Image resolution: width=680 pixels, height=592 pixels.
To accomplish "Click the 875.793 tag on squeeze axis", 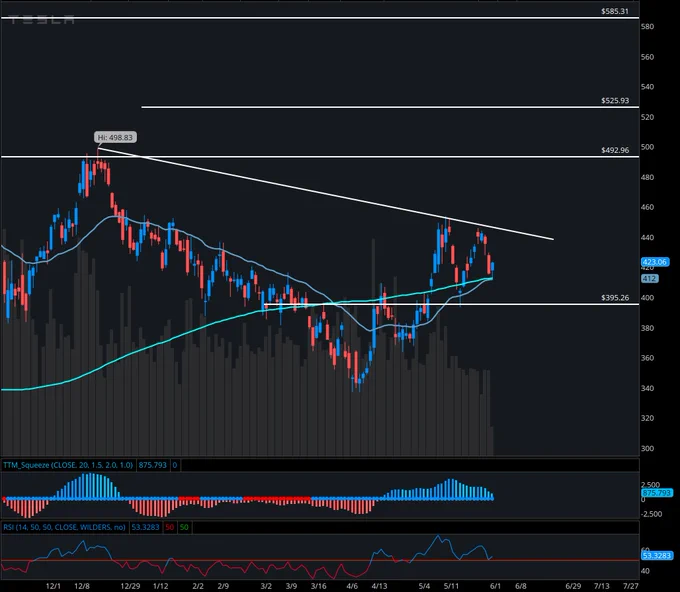I will pos(657,493).
